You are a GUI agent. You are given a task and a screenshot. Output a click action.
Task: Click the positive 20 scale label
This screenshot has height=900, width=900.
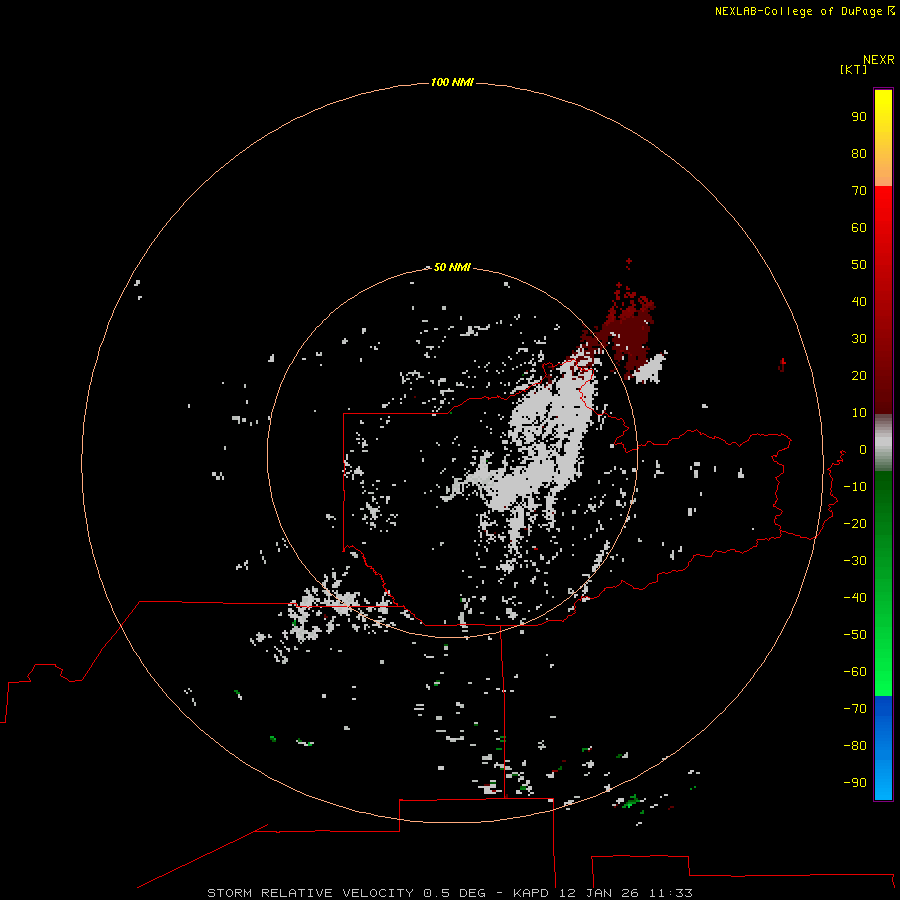859,376
